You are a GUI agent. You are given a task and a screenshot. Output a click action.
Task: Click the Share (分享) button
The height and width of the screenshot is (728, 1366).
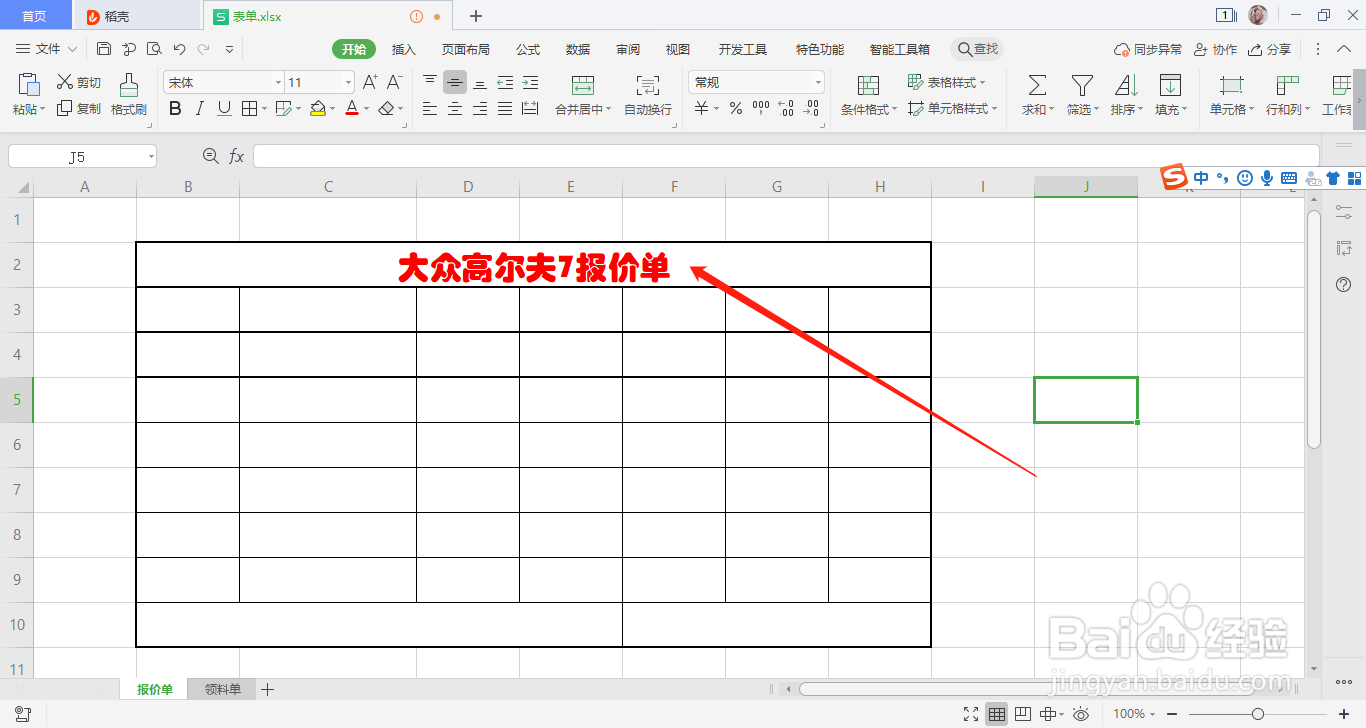pyautogui.click(x=1269, y=49)
